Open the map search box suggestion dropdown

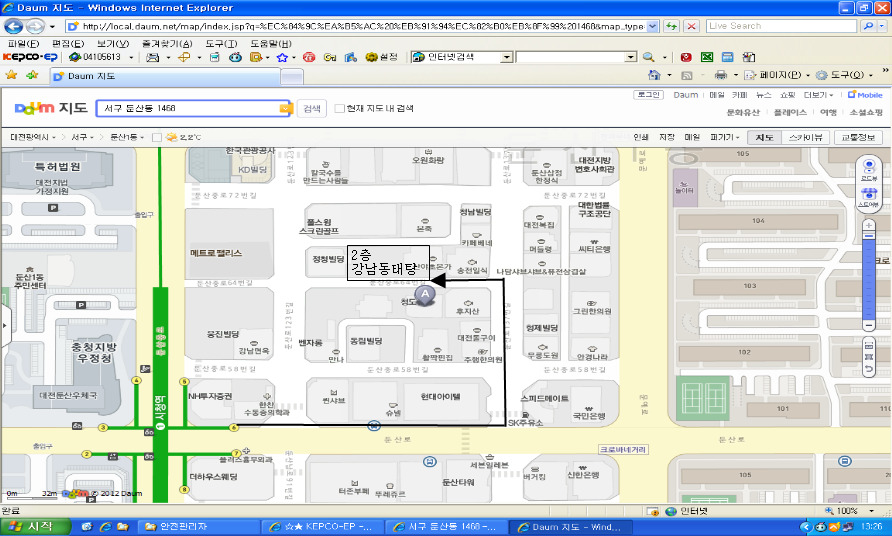click(284, 108)
